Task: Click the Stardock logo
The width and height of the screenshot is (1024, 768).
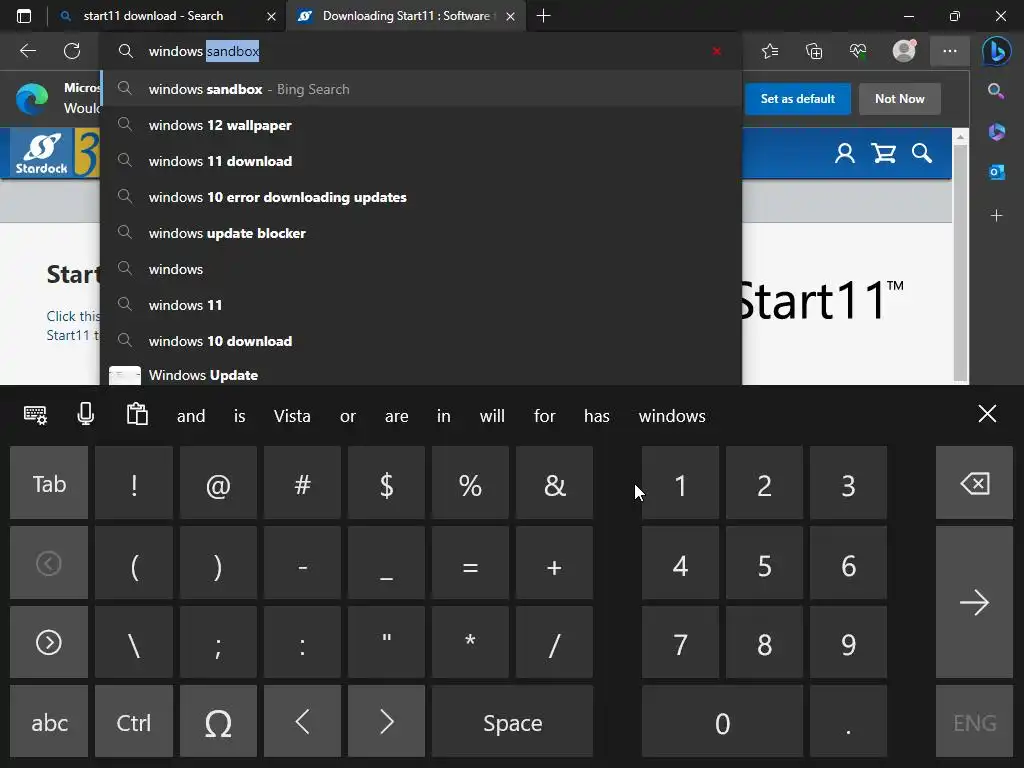Action: (42, 153)
